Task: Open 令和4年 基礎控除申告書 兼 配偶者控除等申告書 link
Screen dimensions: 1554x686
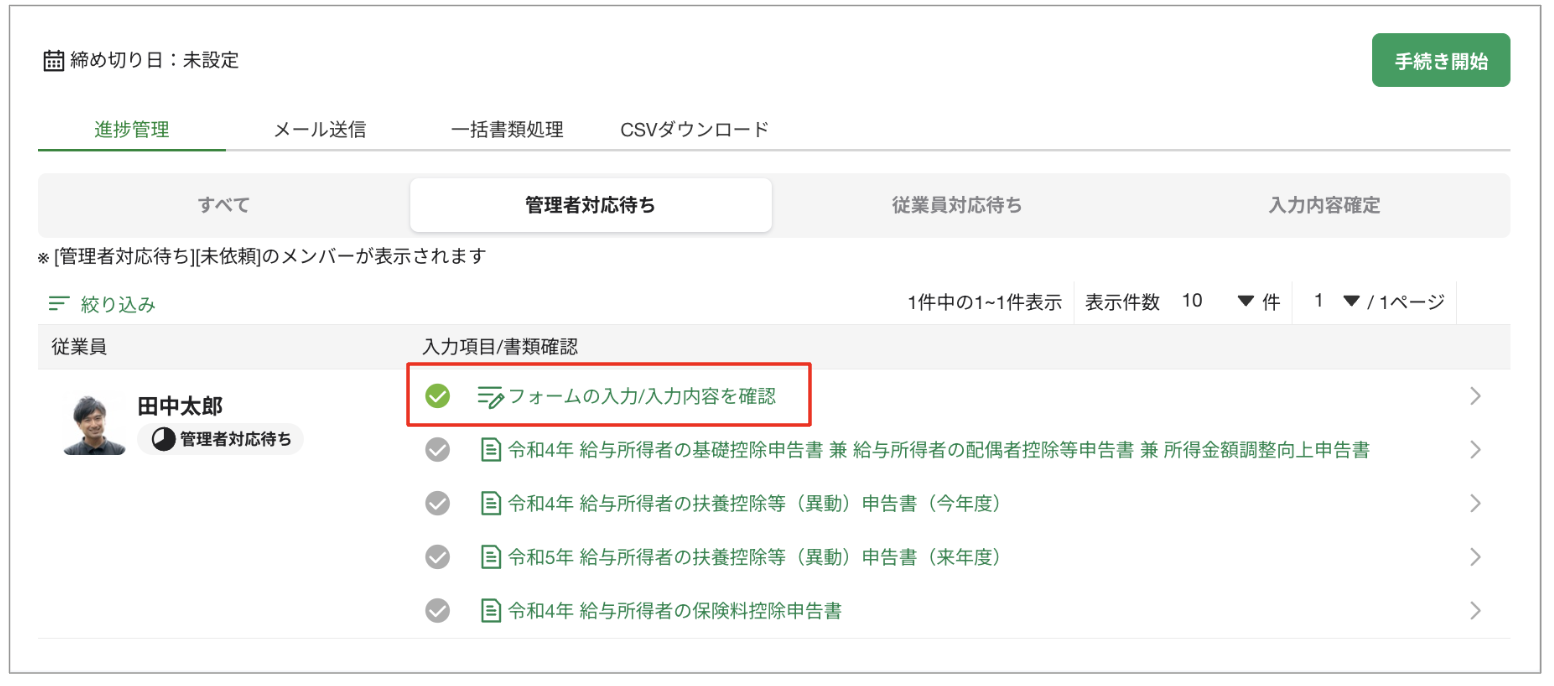Action: pos(939,450)
